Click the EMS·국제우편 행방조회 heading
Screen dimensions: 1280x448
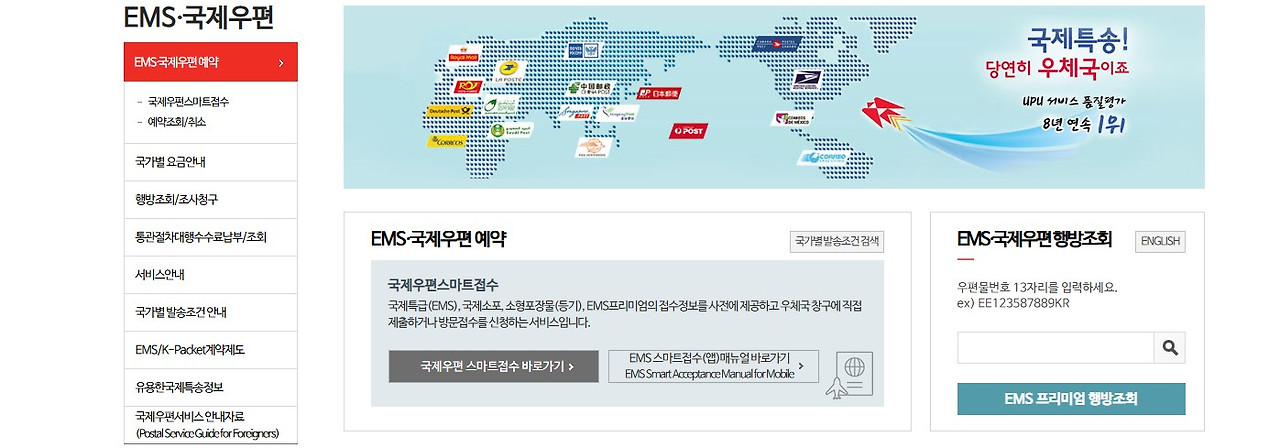[1034, 239]
